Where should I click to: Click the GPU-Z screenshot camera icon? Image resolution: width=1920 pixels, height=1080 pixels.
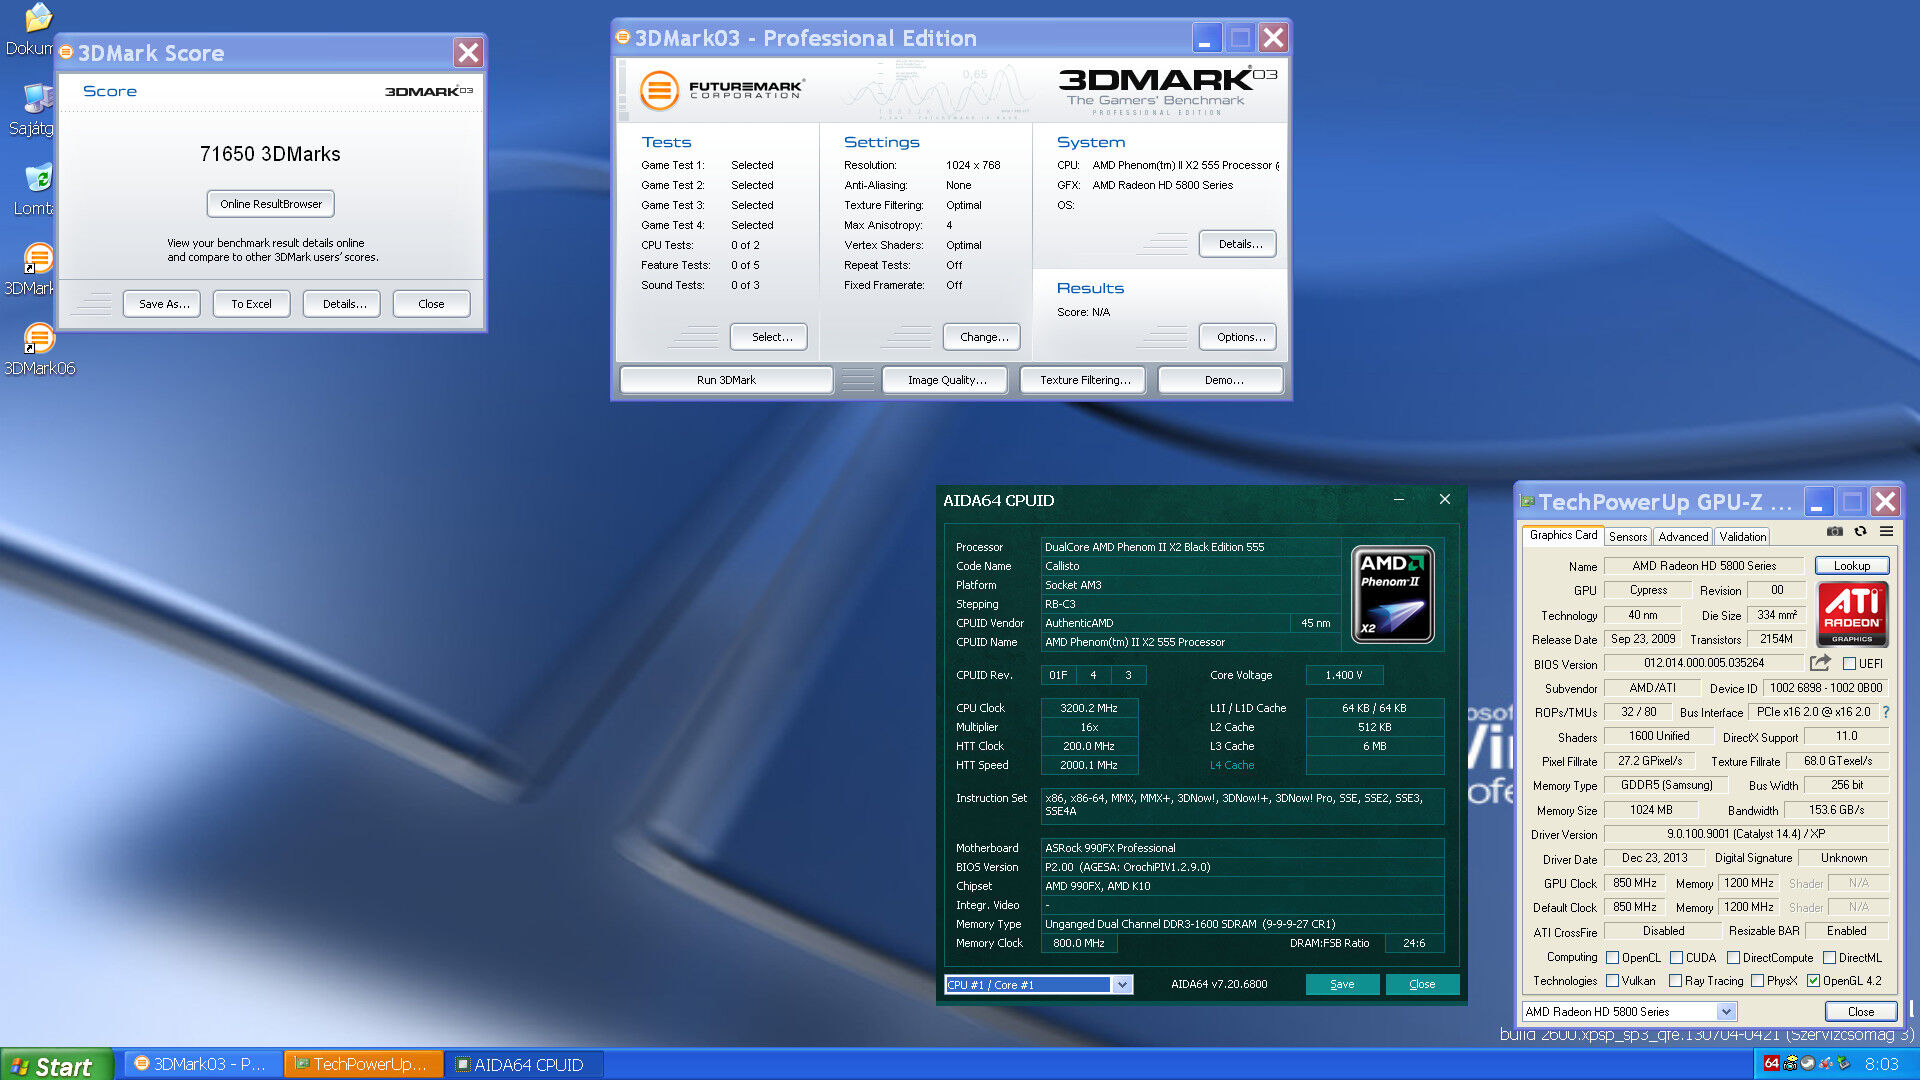(1834, 531)
